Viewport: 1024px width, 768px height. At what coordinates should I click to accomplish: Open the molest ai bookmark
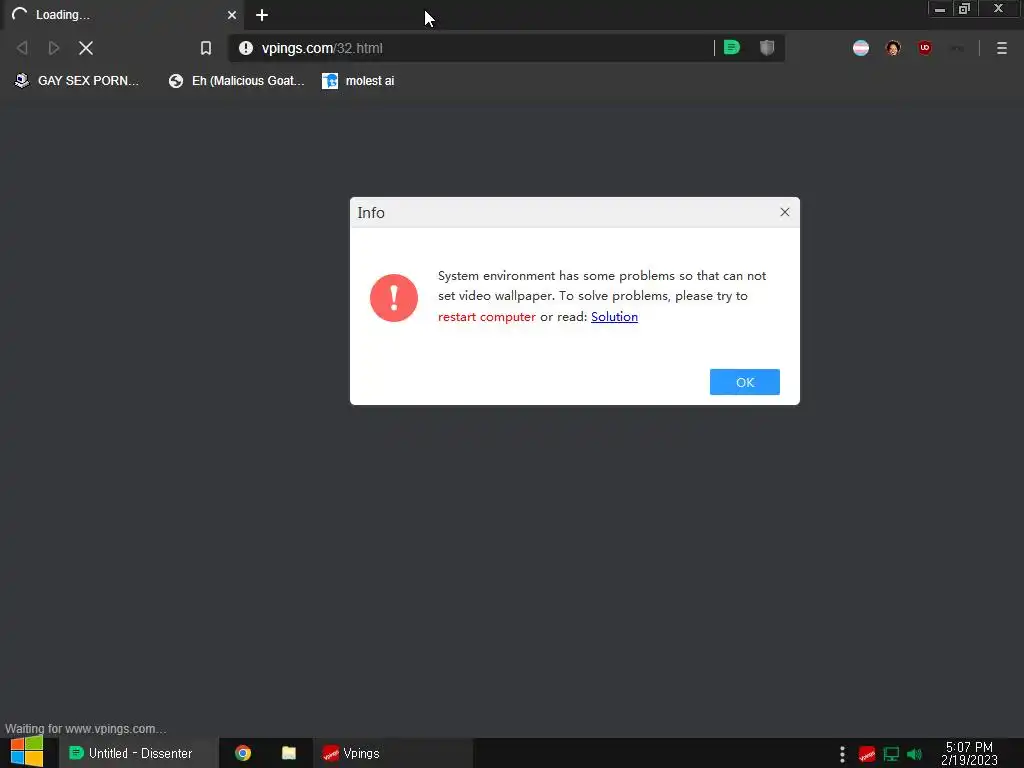click(x=359, y=80)
